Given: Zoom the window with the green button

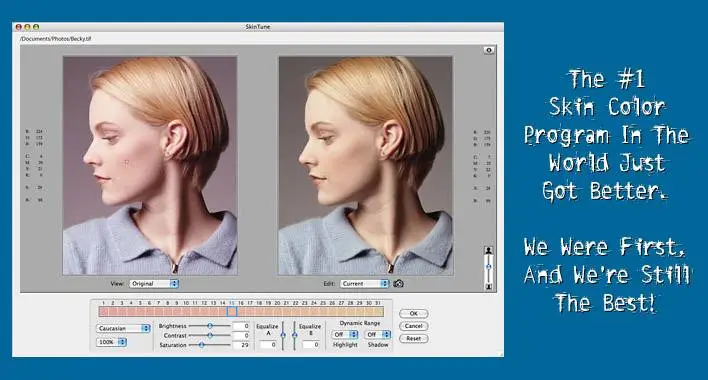Looking at the screenshot, I should click(36, 27).
